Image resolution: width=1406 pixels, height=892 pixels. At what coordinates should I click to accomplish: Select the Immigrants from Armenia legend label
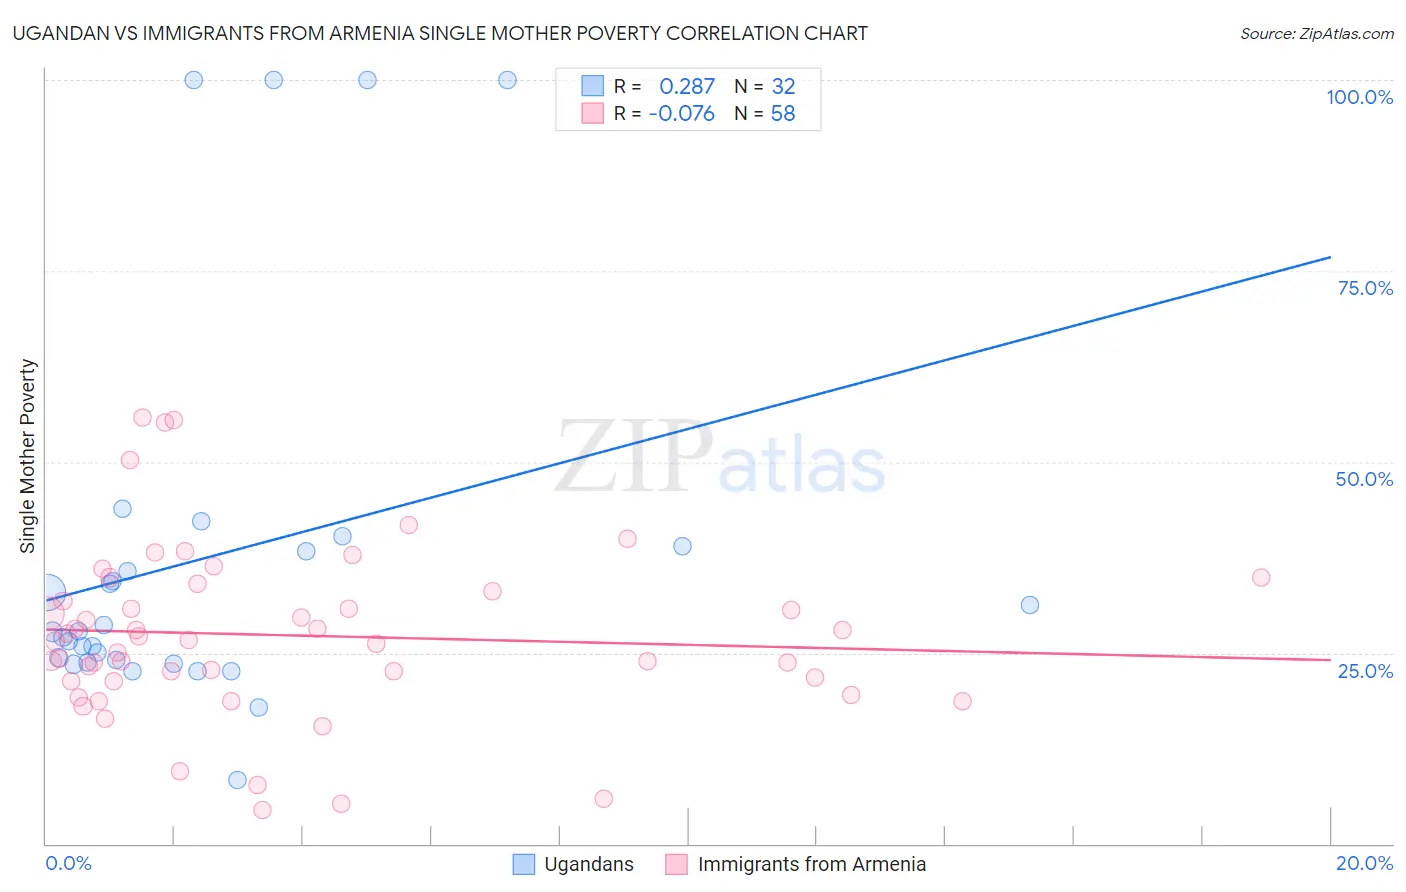click(812, 864)
